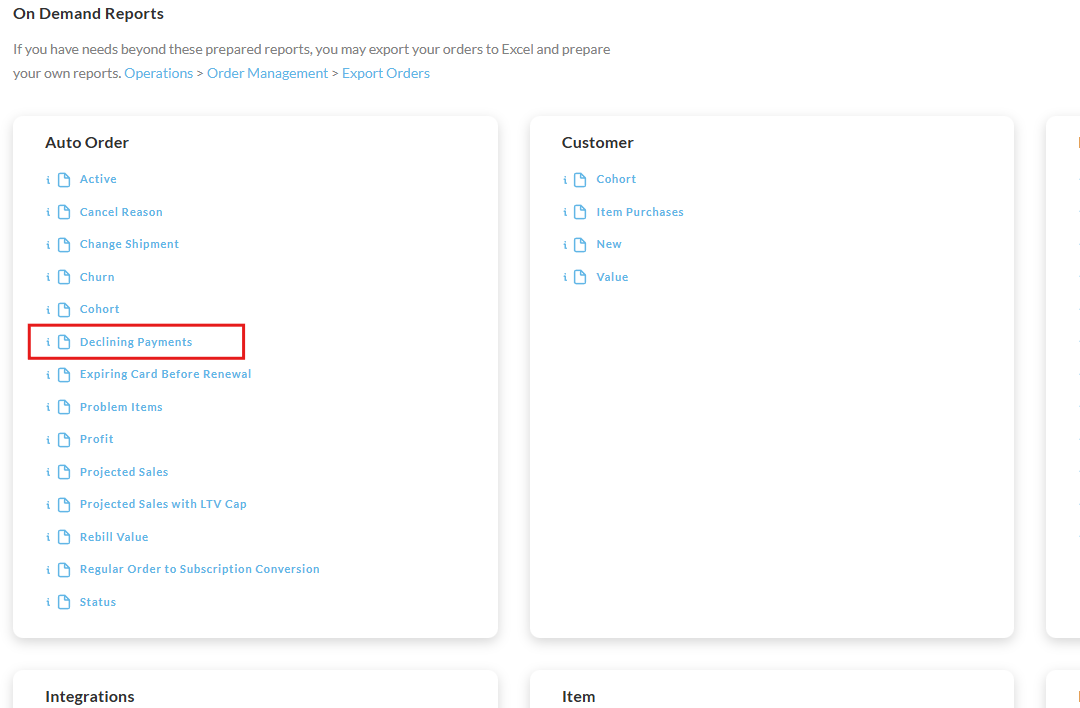Click the document icon for Cancel Reason

(64, 212)
